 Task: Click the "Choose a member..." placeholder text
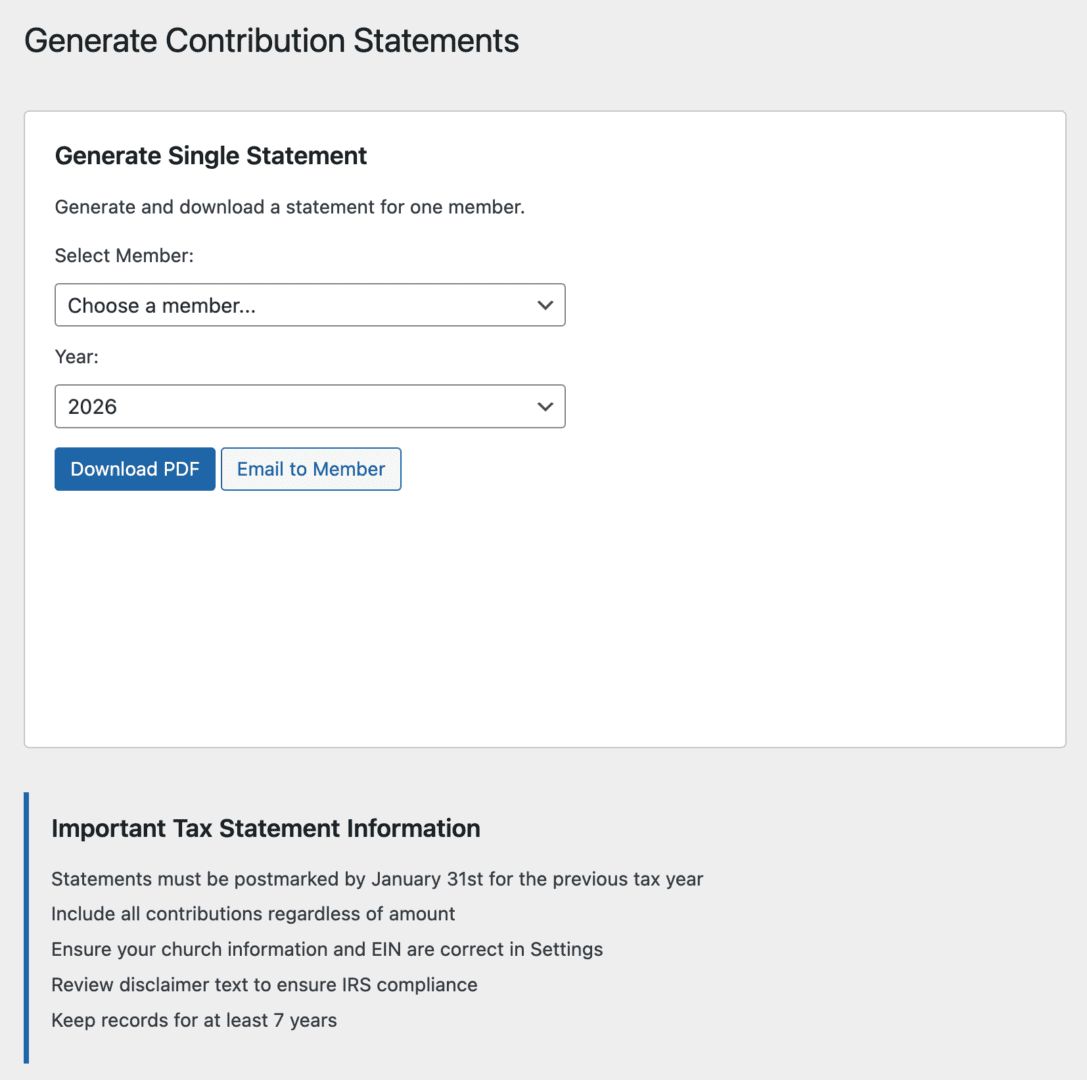[162, 306]
